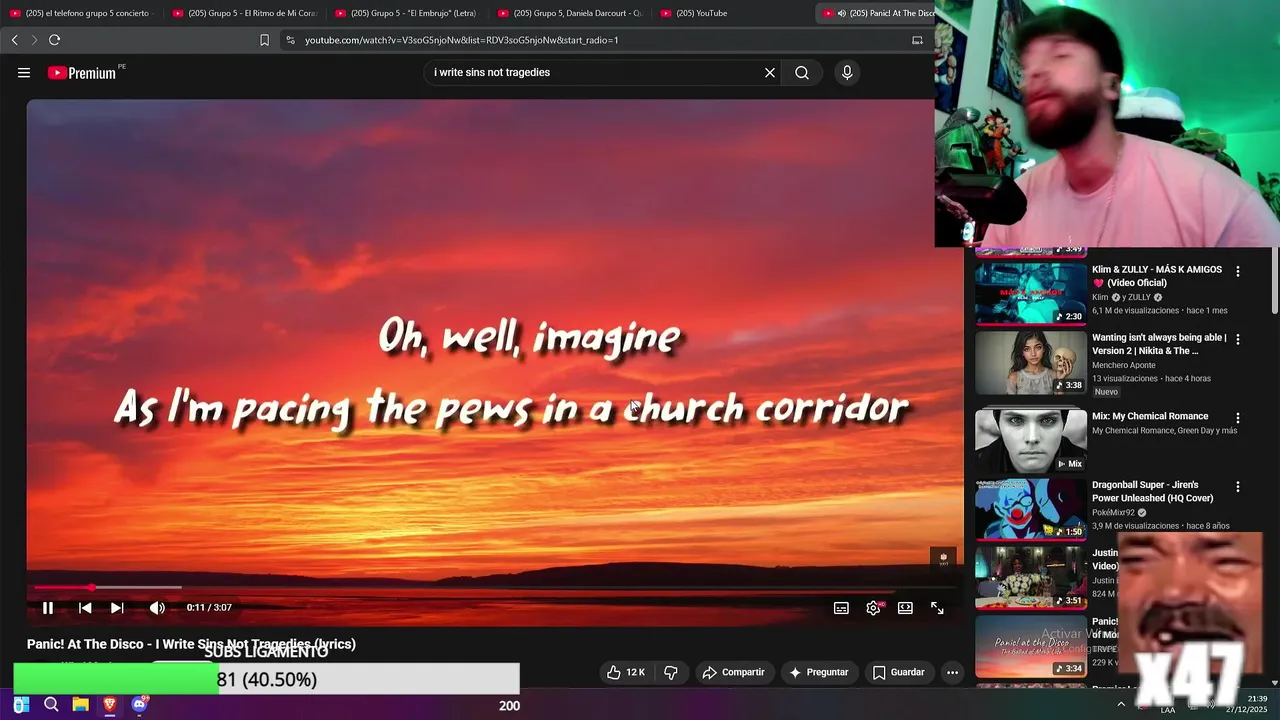Skip to the previous video

pos(85,608)
